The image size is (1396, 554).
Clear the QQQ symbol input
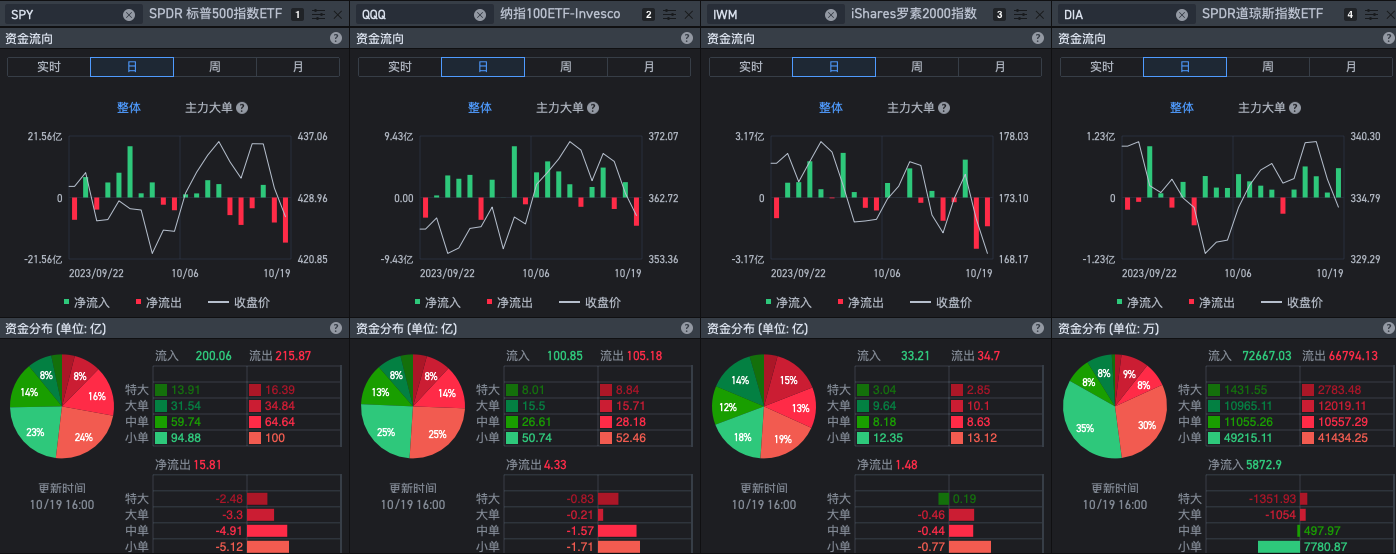click(480, 14)
